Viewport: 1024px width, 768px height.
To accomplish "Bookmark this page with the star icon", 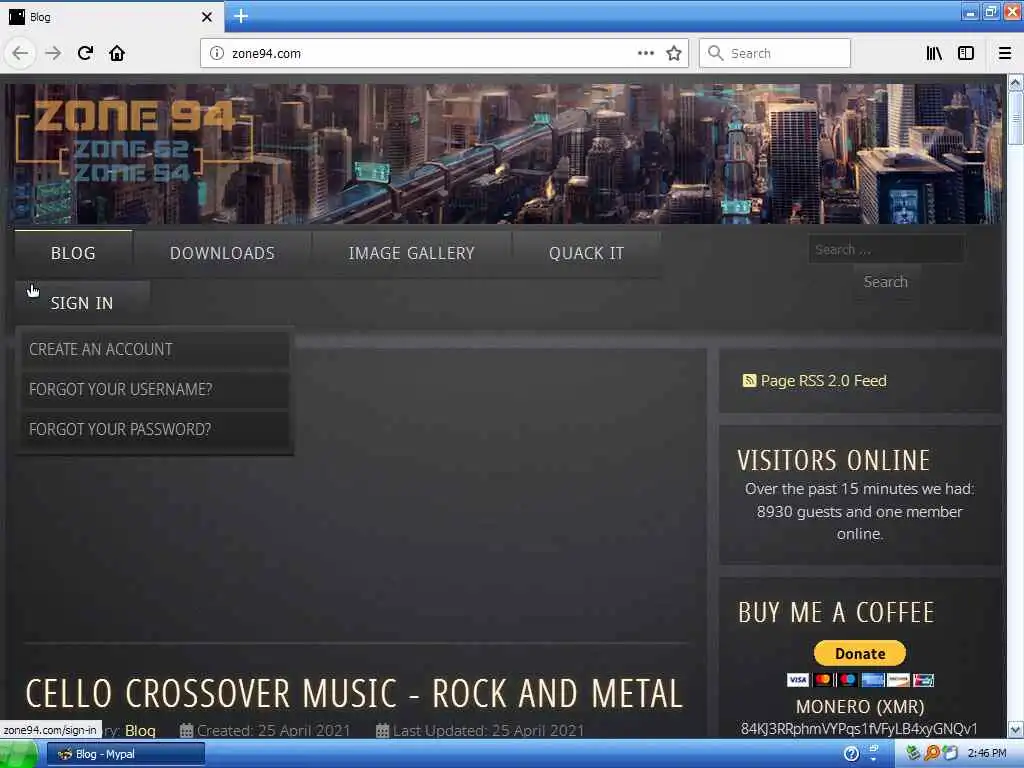I will [674, 53].
